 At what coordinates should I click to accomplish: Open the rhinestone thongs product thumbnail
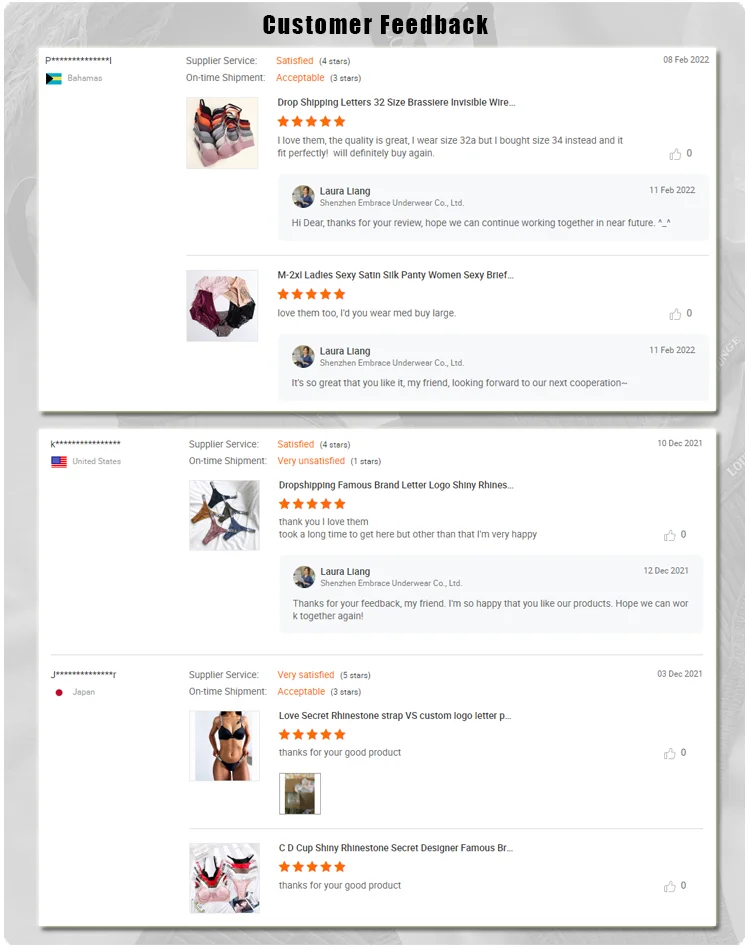[224, 515]
